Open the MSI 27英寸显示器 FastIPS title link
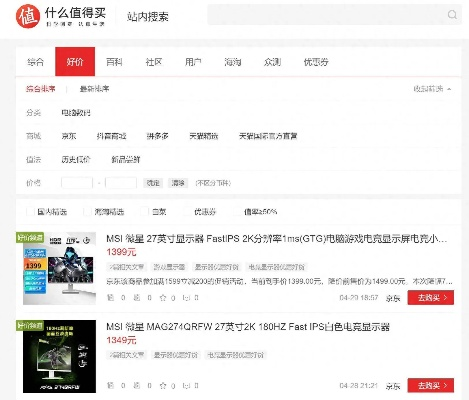 pos(276,239)
